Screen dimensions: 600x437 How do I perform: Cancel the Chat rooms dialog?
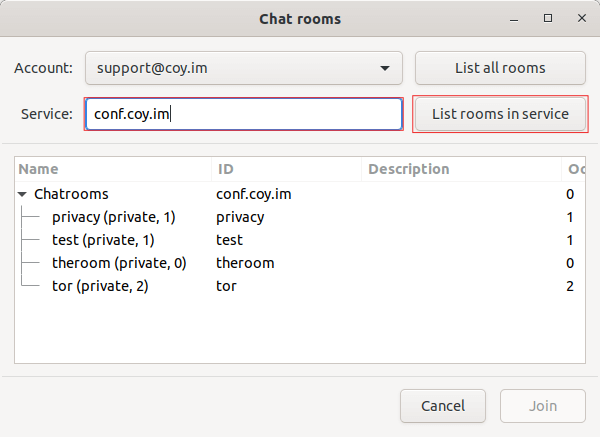(x=443, y=406)
